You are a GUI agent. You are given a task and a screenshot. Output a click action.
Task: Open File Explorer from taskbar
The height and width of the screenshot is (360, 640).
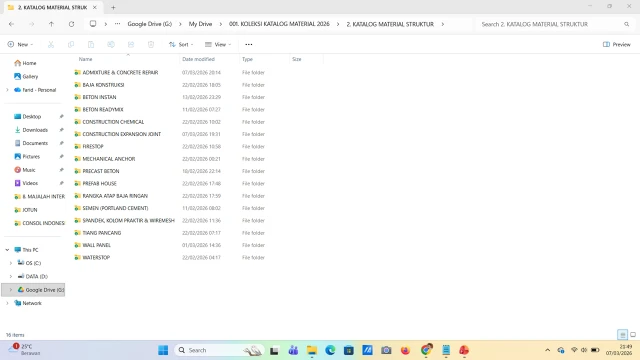click(x=312, y=350)
